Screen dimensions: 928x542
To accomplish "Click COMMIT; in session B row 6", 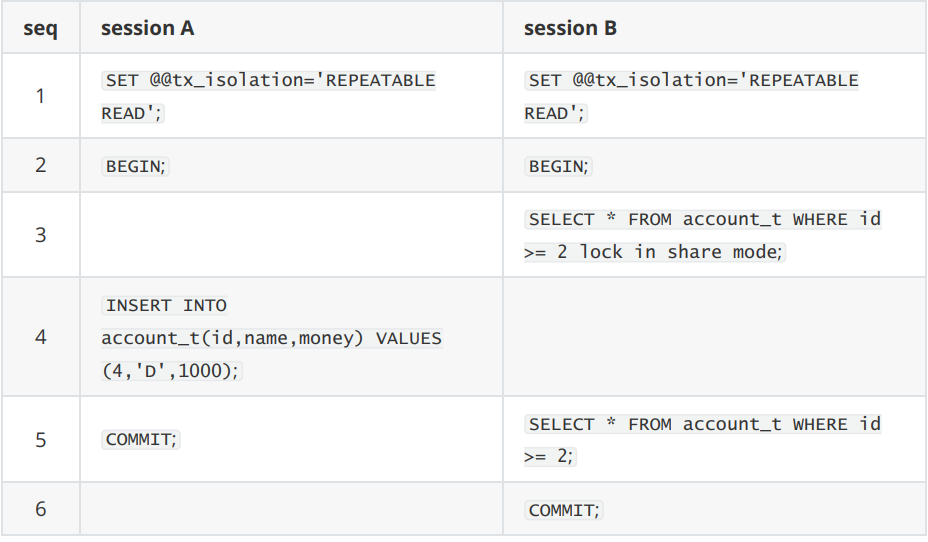I will click(563, 510).
